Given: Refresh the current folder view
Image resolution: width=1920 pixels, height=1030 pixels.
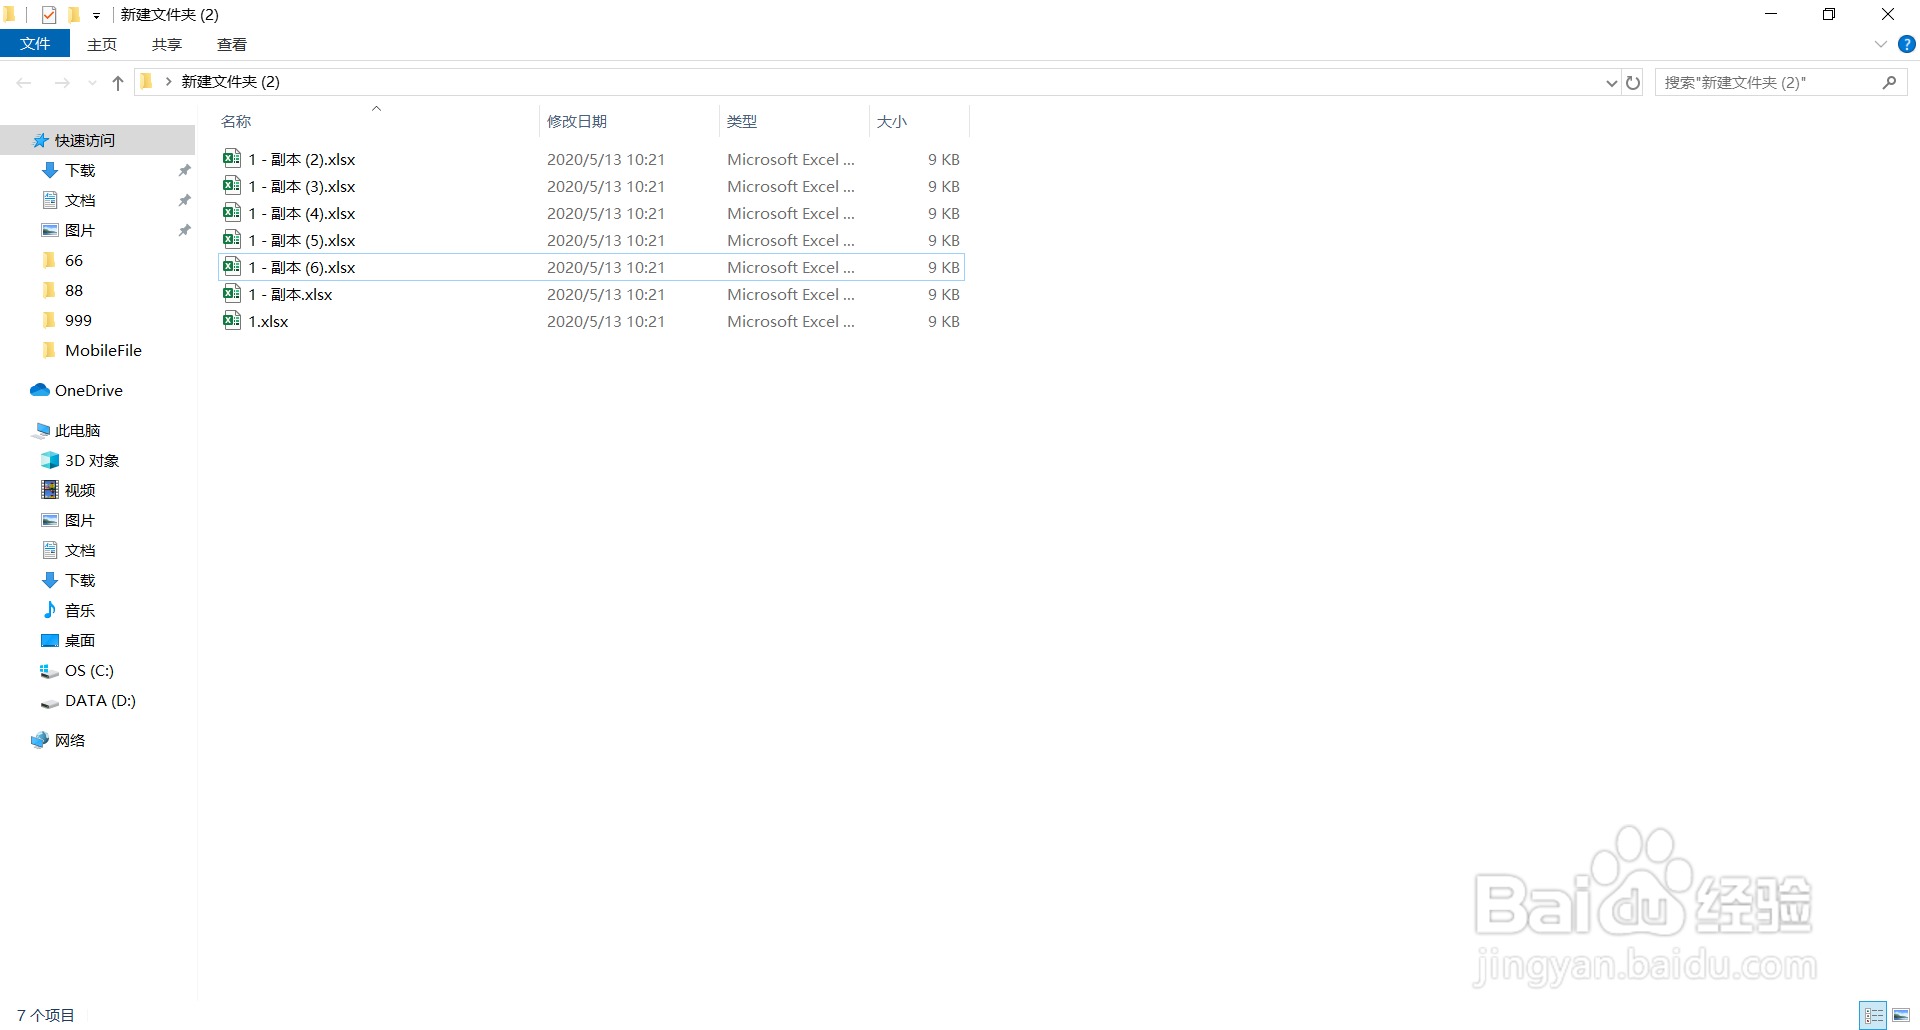Looking at the screenshot, I should point(1633,82).
